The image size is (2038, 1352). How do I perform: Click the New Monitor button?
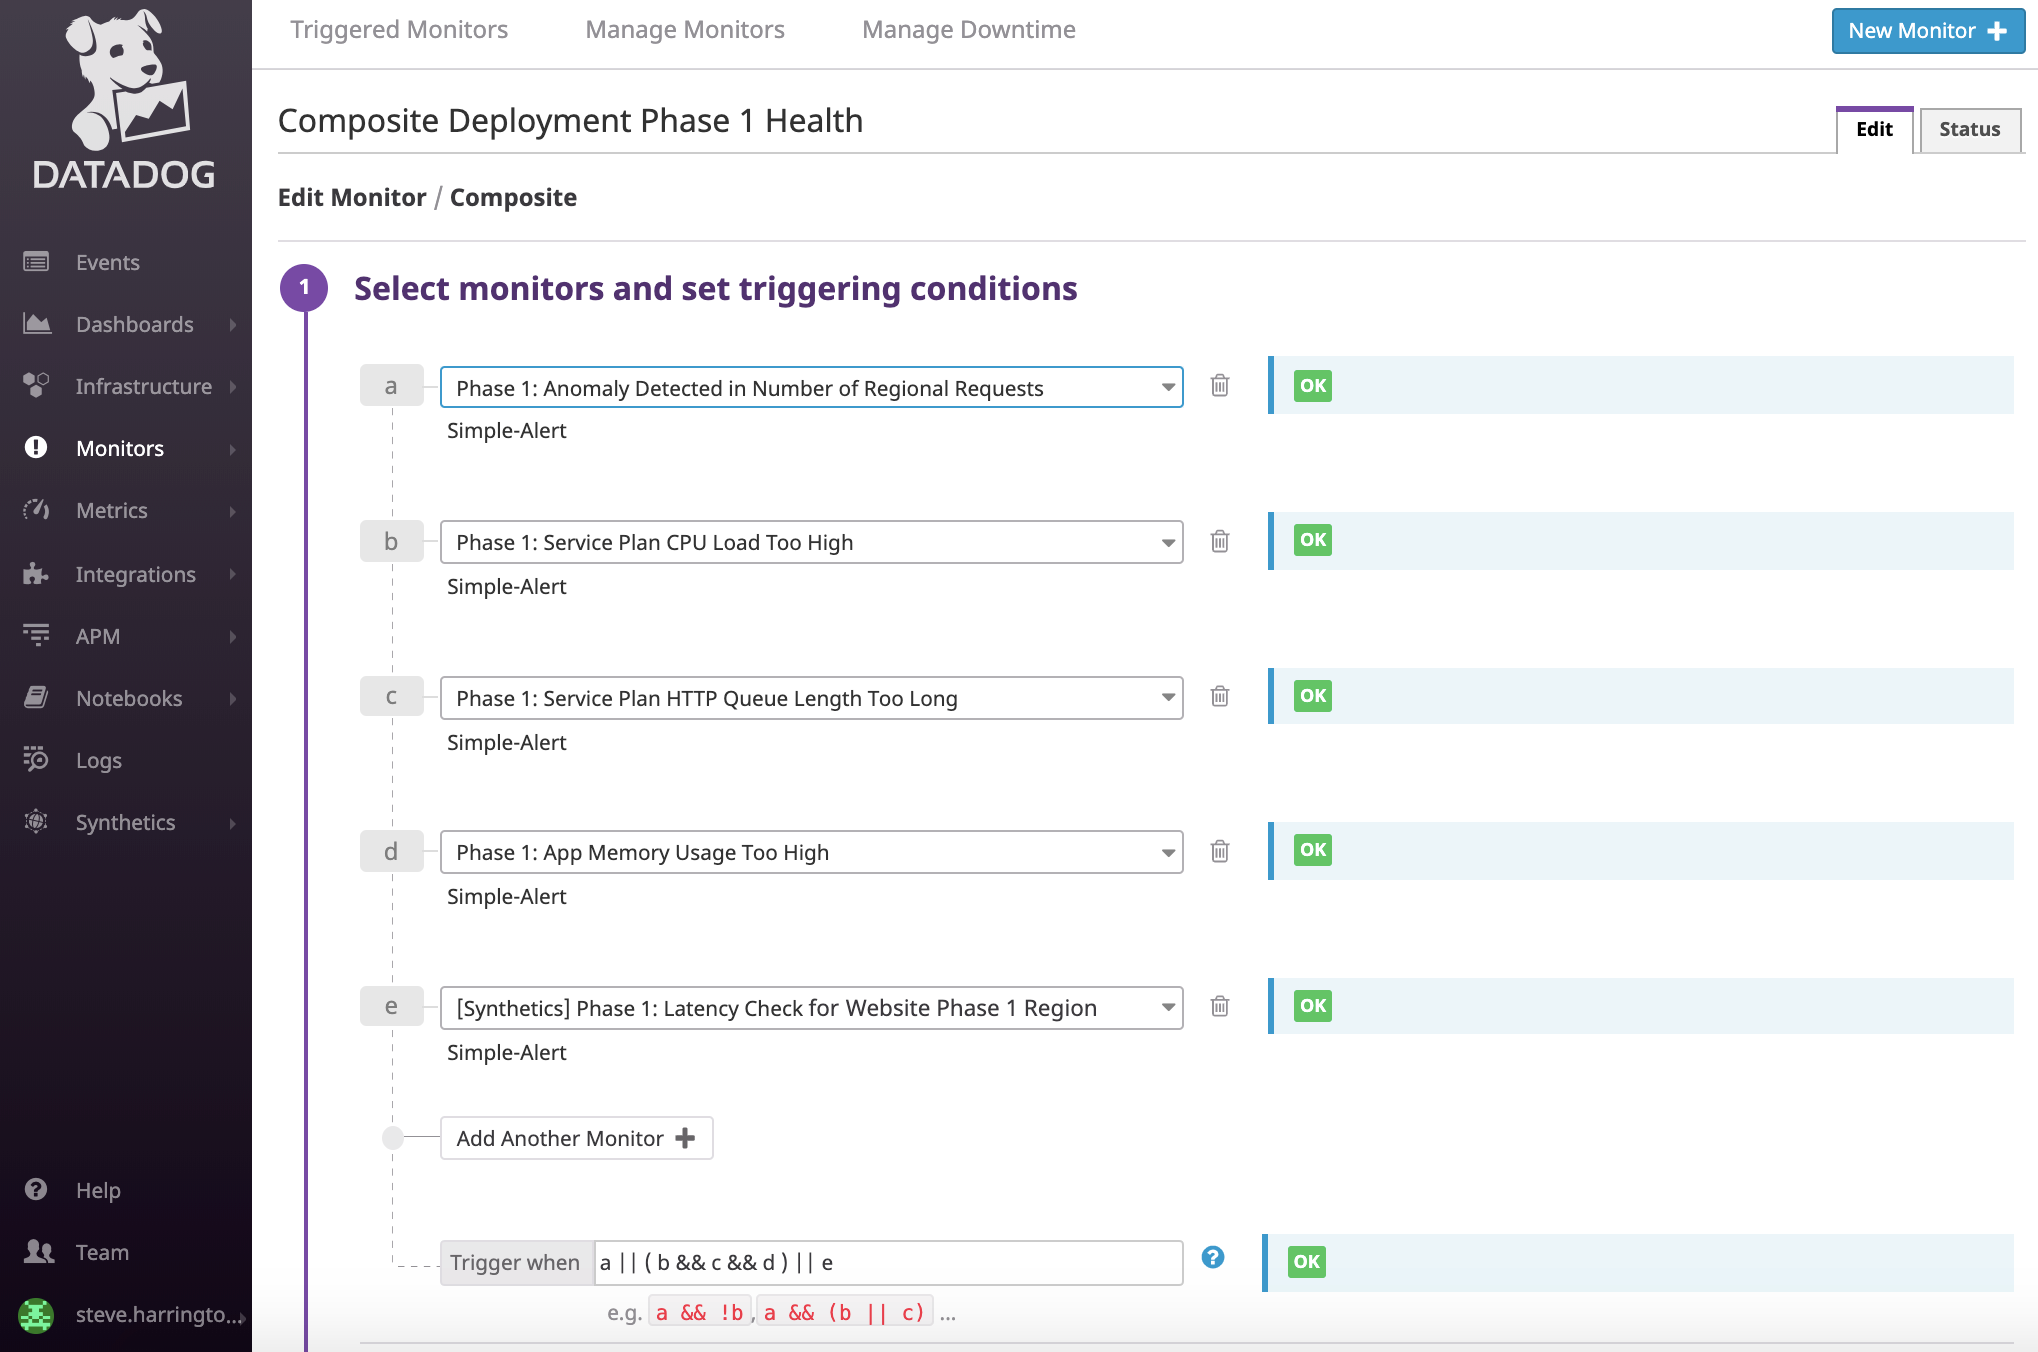tap(1927, 30)
